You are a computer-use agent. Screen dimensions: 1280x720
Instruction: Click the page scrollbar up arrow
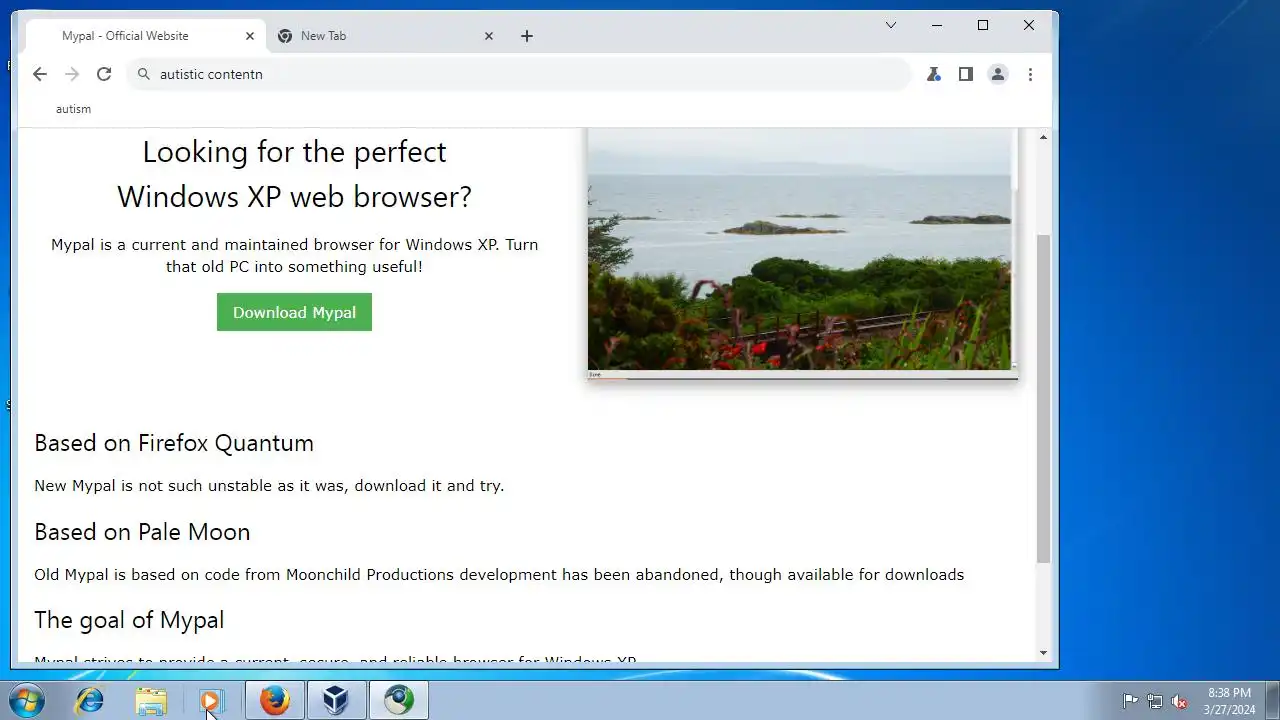(x=1043, y=137)
